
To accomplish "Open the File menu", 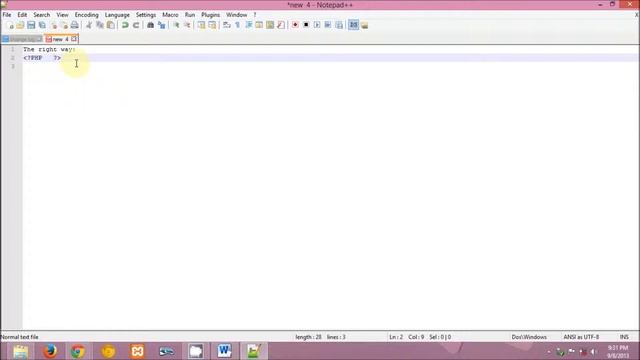I will click(7, 15).
